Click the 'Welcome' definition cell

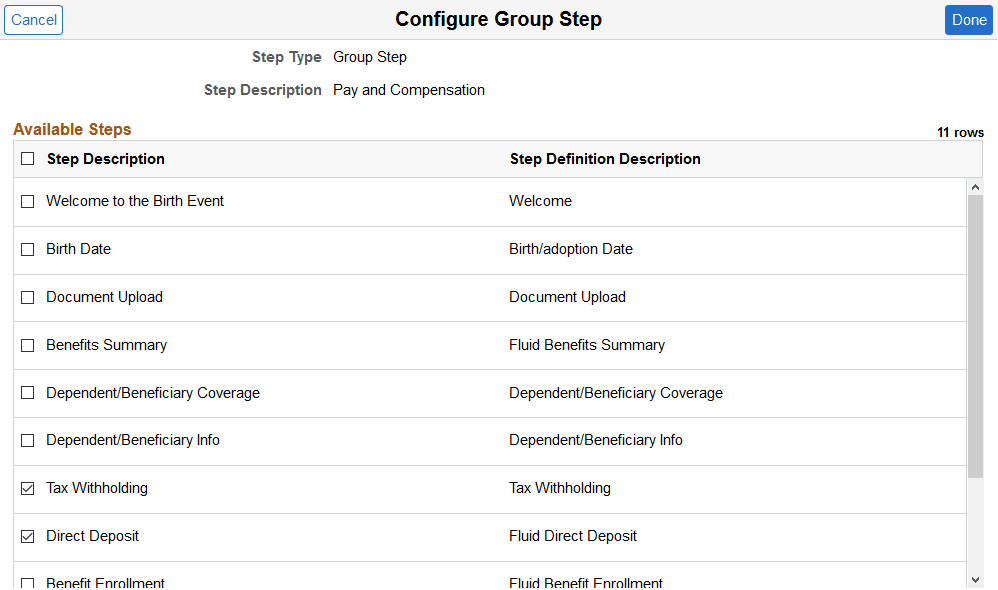540,201
